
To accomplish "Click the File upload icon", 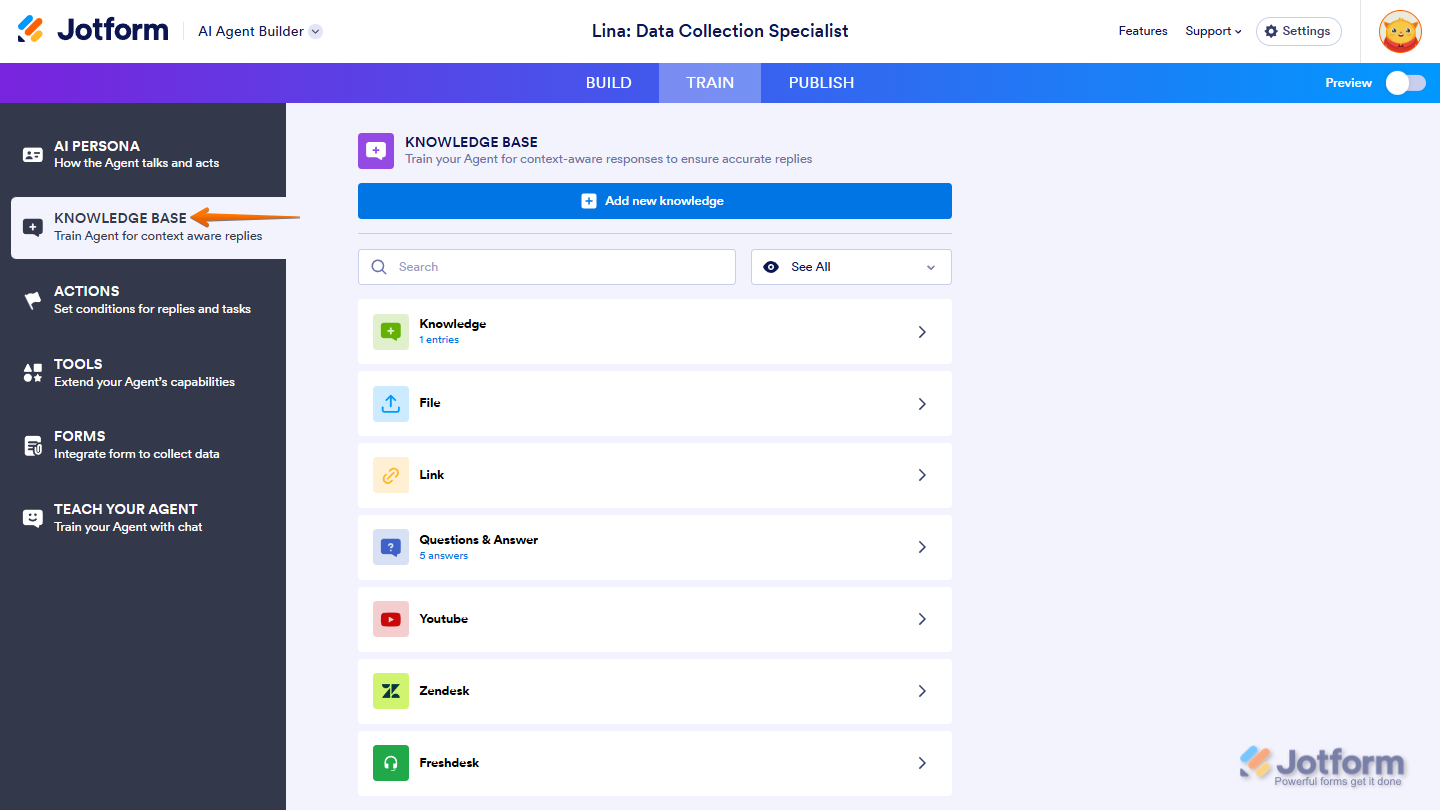I will (x=391, y=403).
